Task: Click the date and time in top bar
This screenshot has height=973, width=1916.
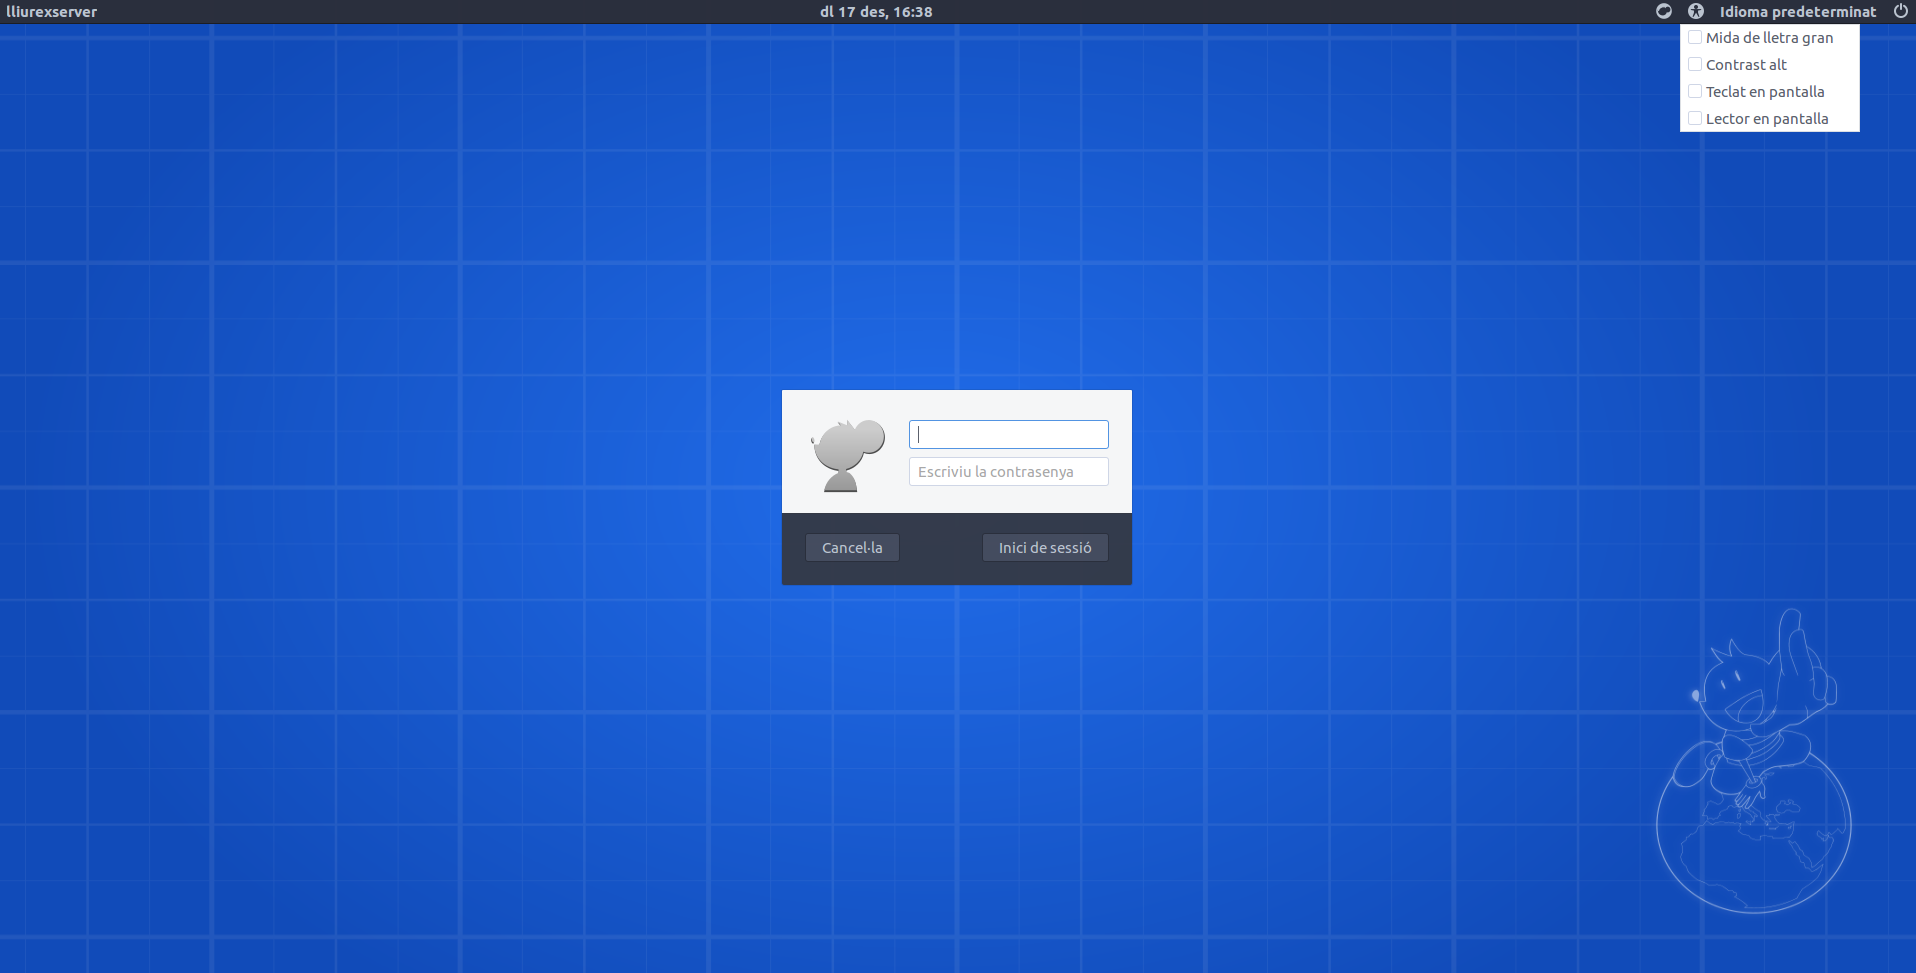Action: tap(876, 12)
